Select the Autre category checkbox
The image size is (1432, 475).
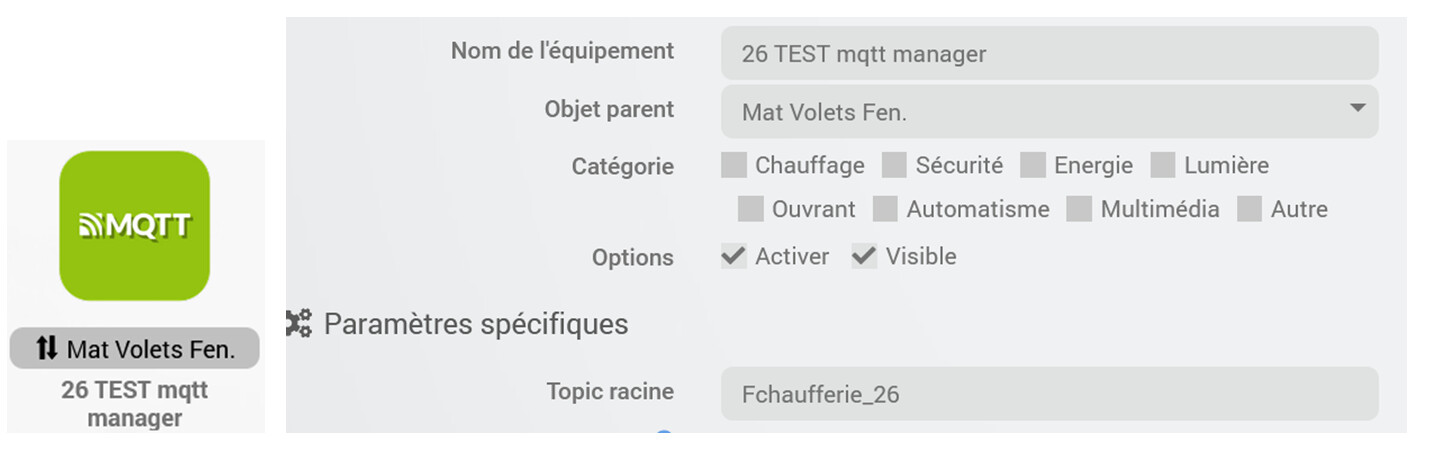(1249, 209)
